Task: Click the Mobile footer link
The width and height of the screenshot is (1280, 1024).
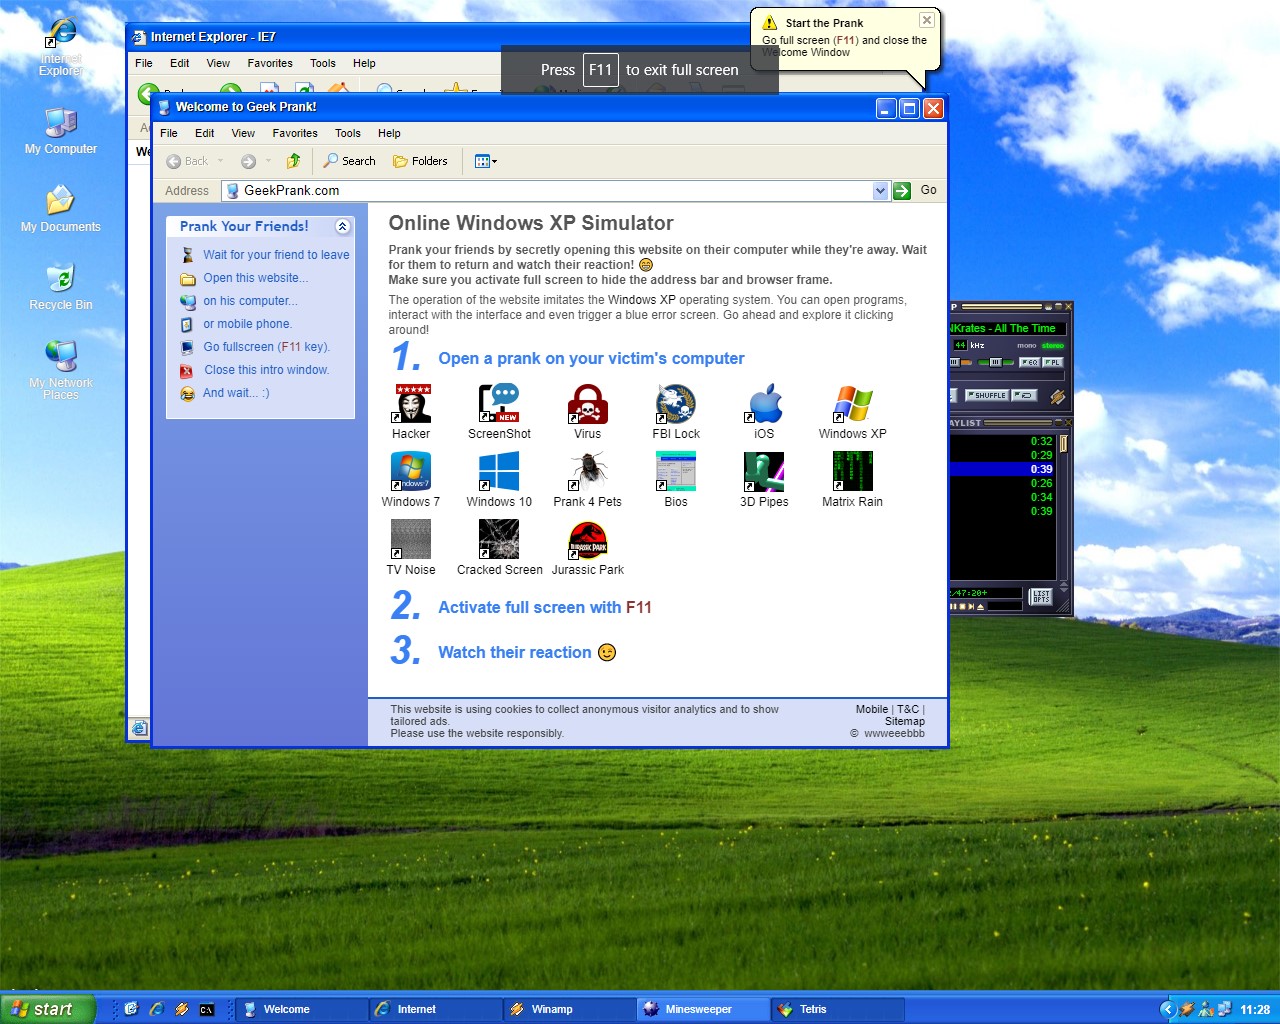Action: tap(872, 709)
